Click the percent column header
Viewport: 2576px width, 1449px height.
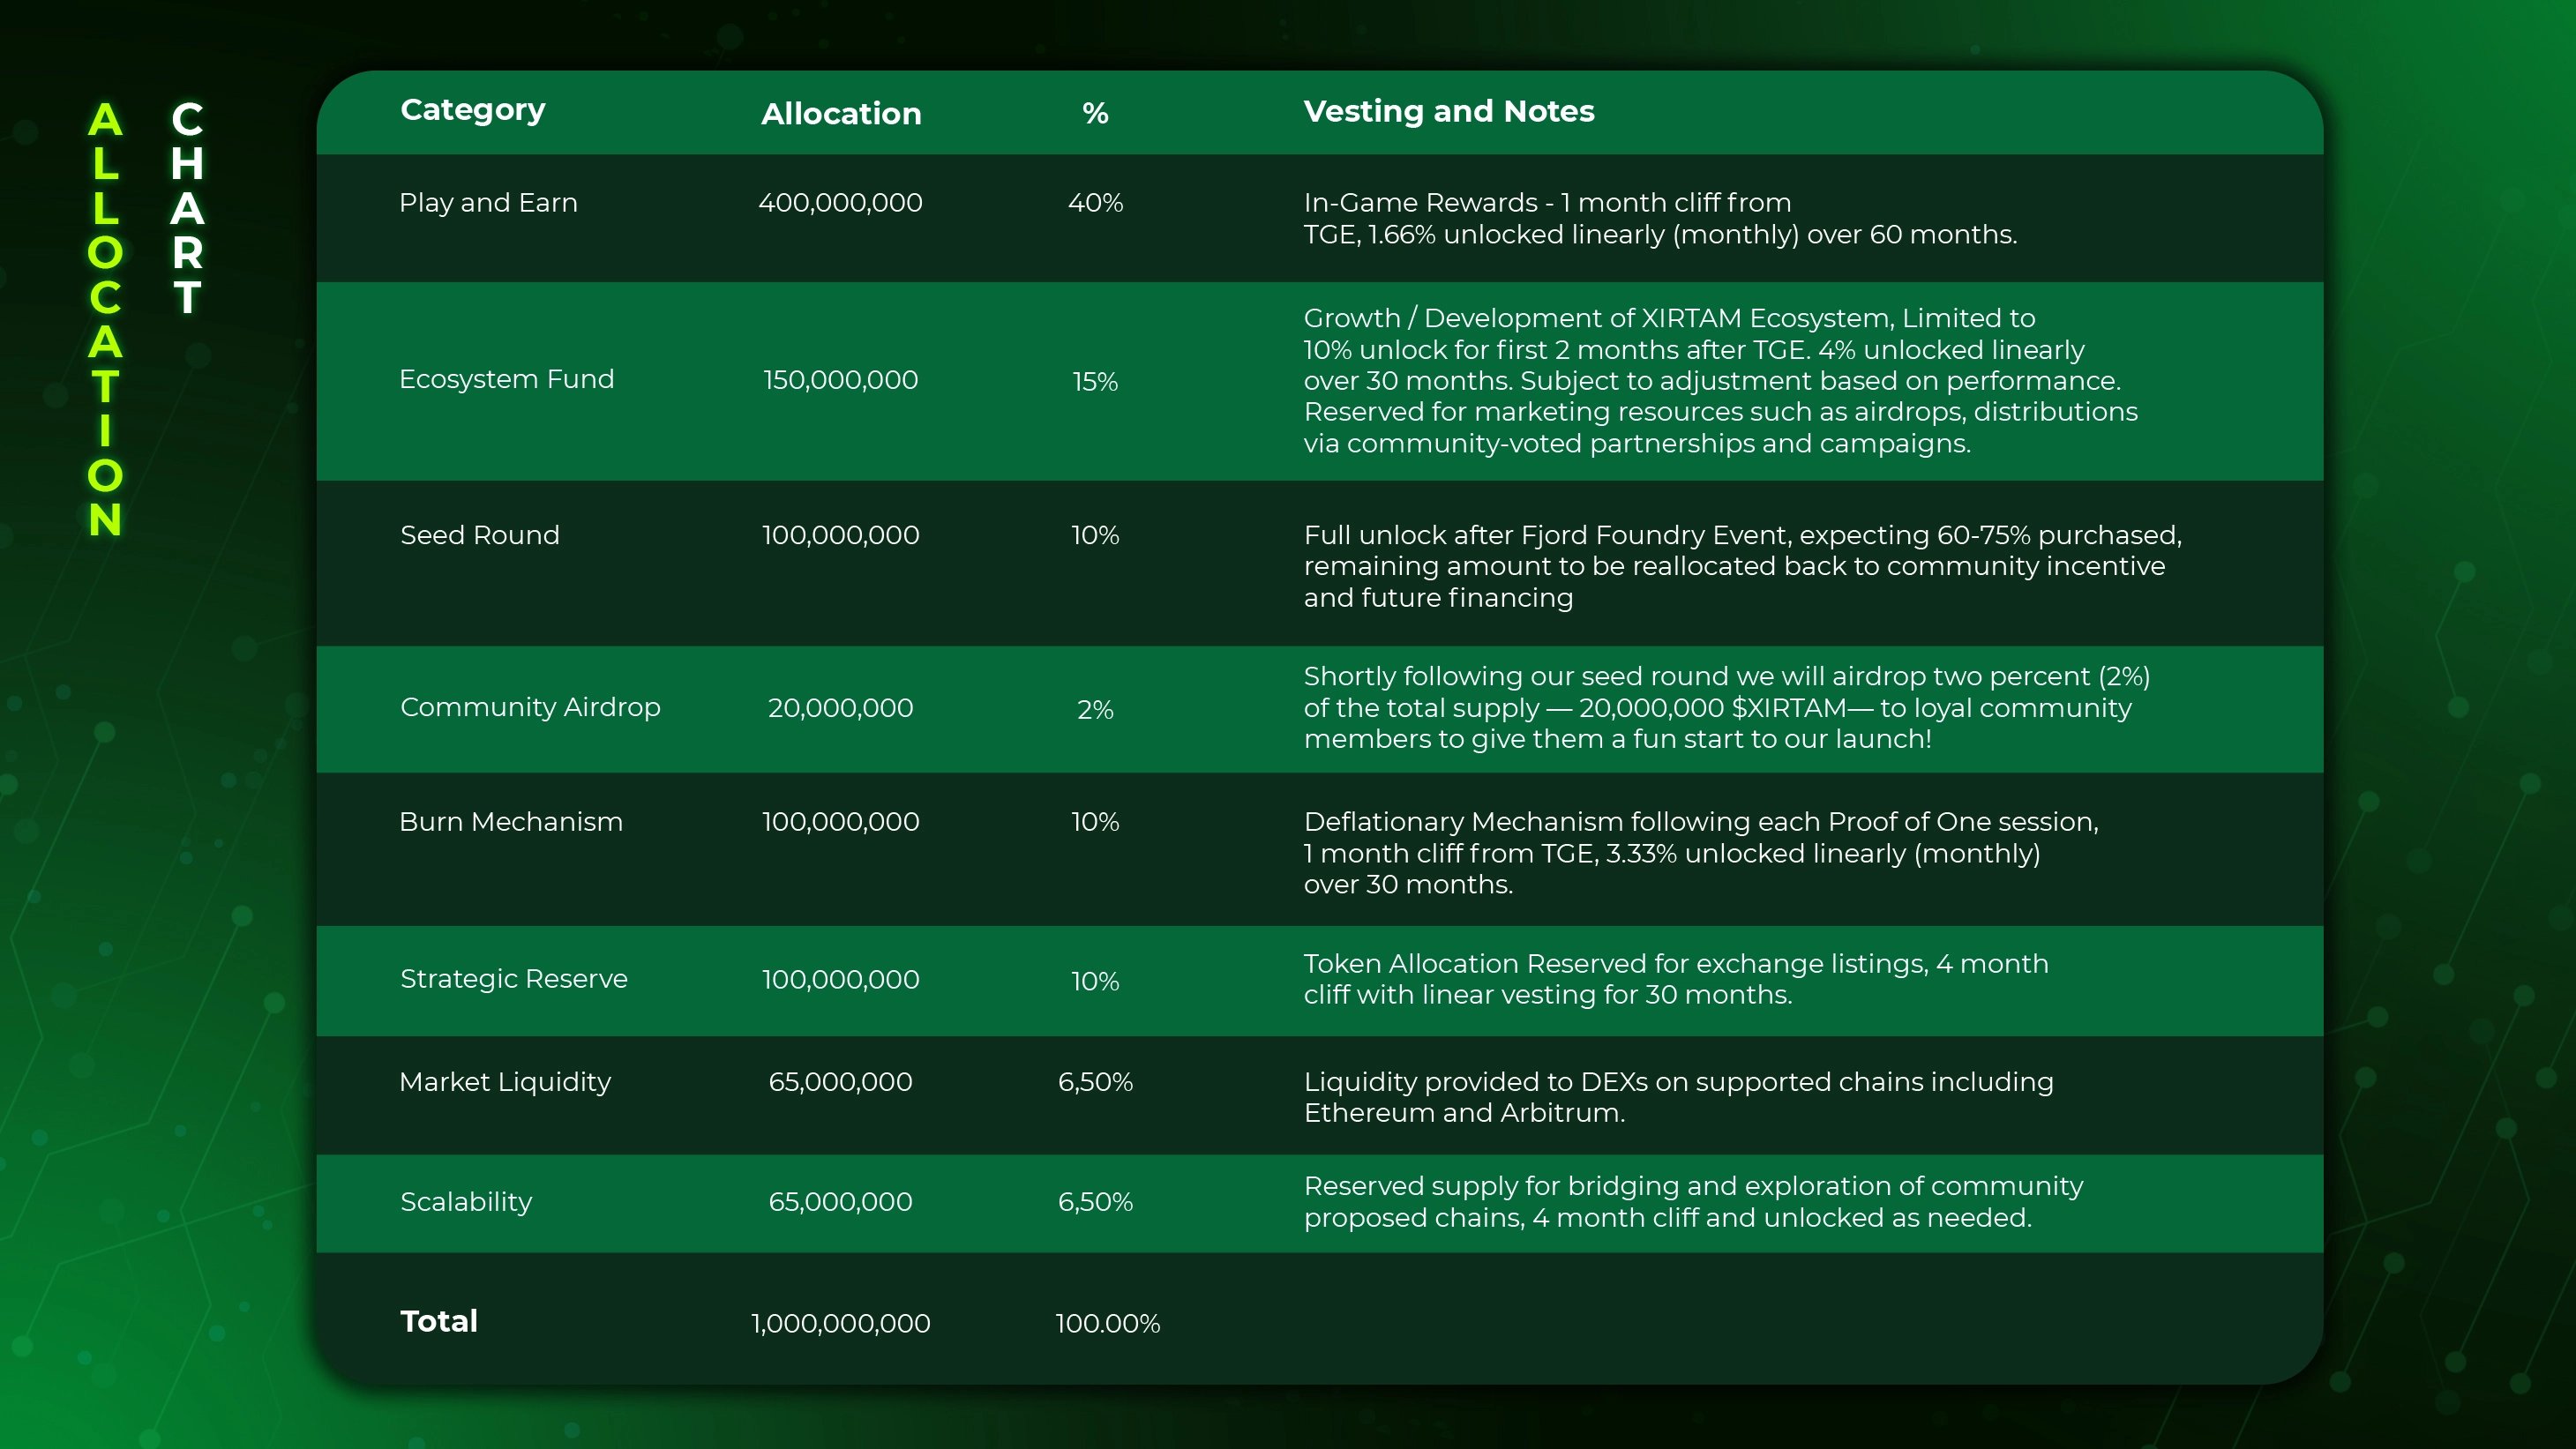click(1095, 114)
